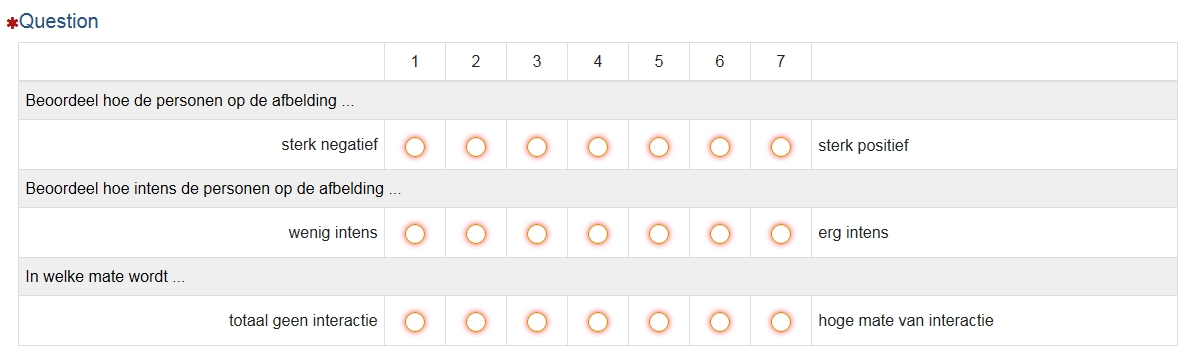The height and width of the screenshot is (360, 1186).
Task: Select rating 6 in erg intens row
Action: click(x=719, y=234)
